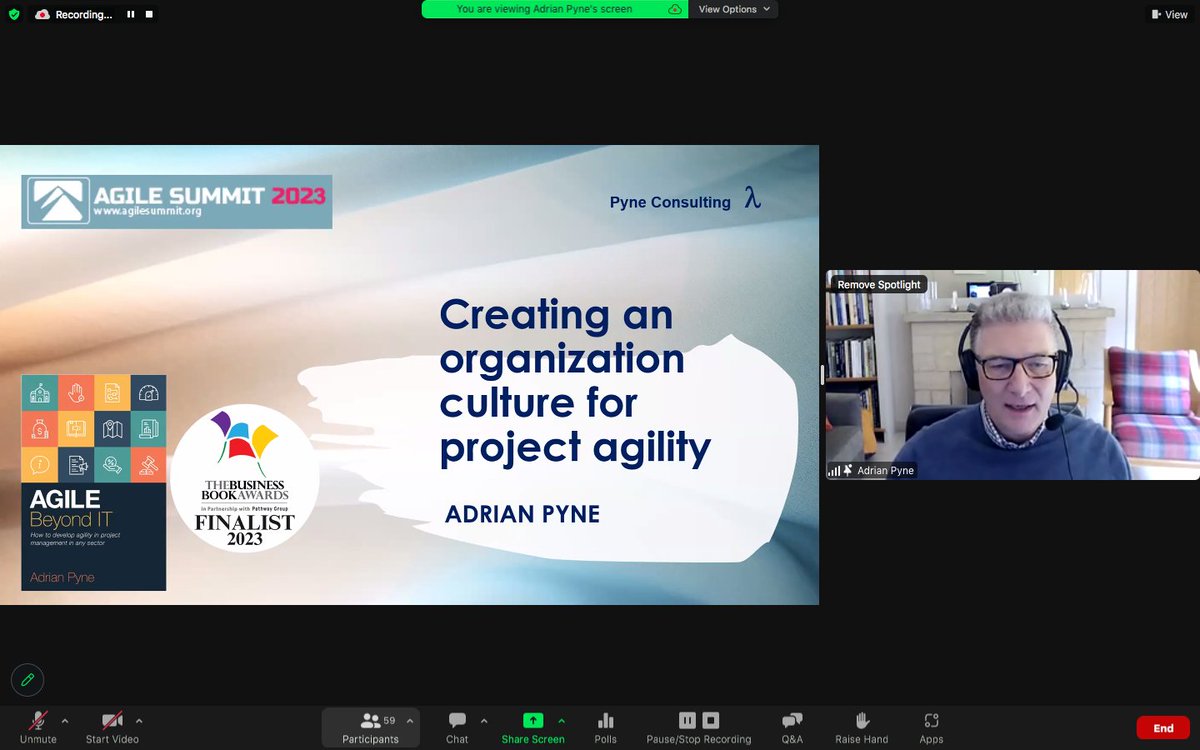The image size is (1200, 750).
Task: Pause the recording from top indicator
Action: [131, 15]
